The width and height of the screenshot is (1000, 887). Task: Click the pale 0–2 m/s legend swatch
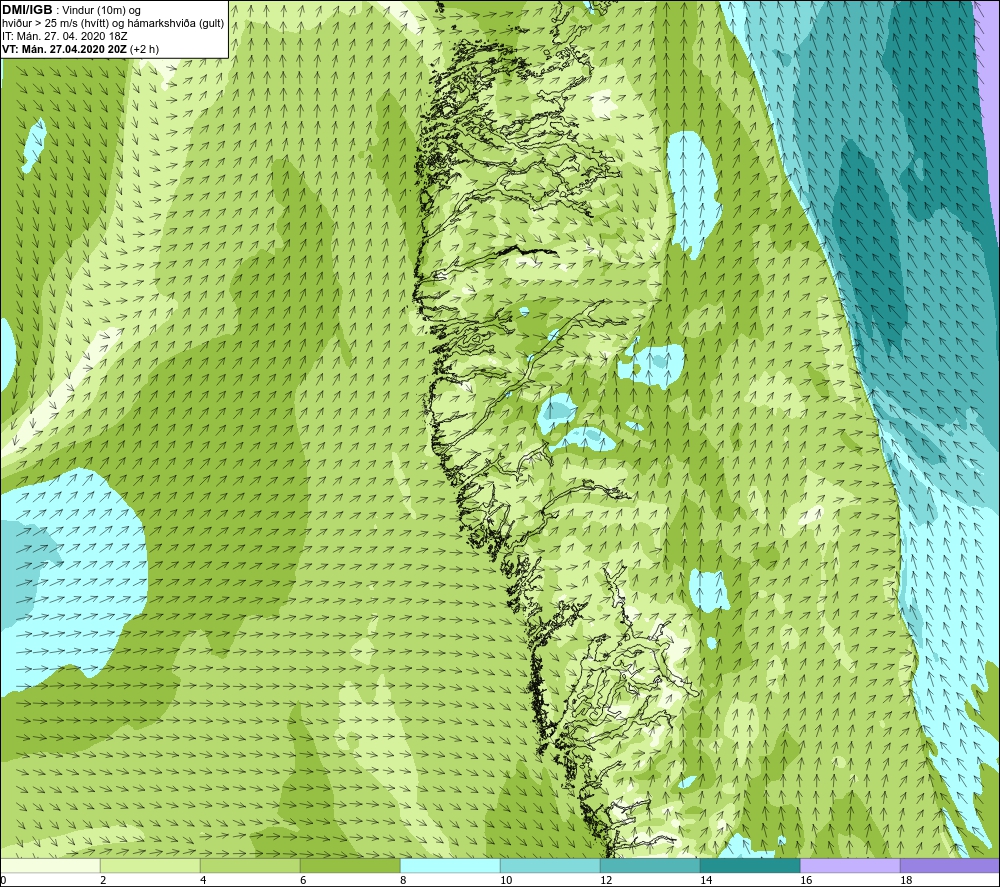50,865
